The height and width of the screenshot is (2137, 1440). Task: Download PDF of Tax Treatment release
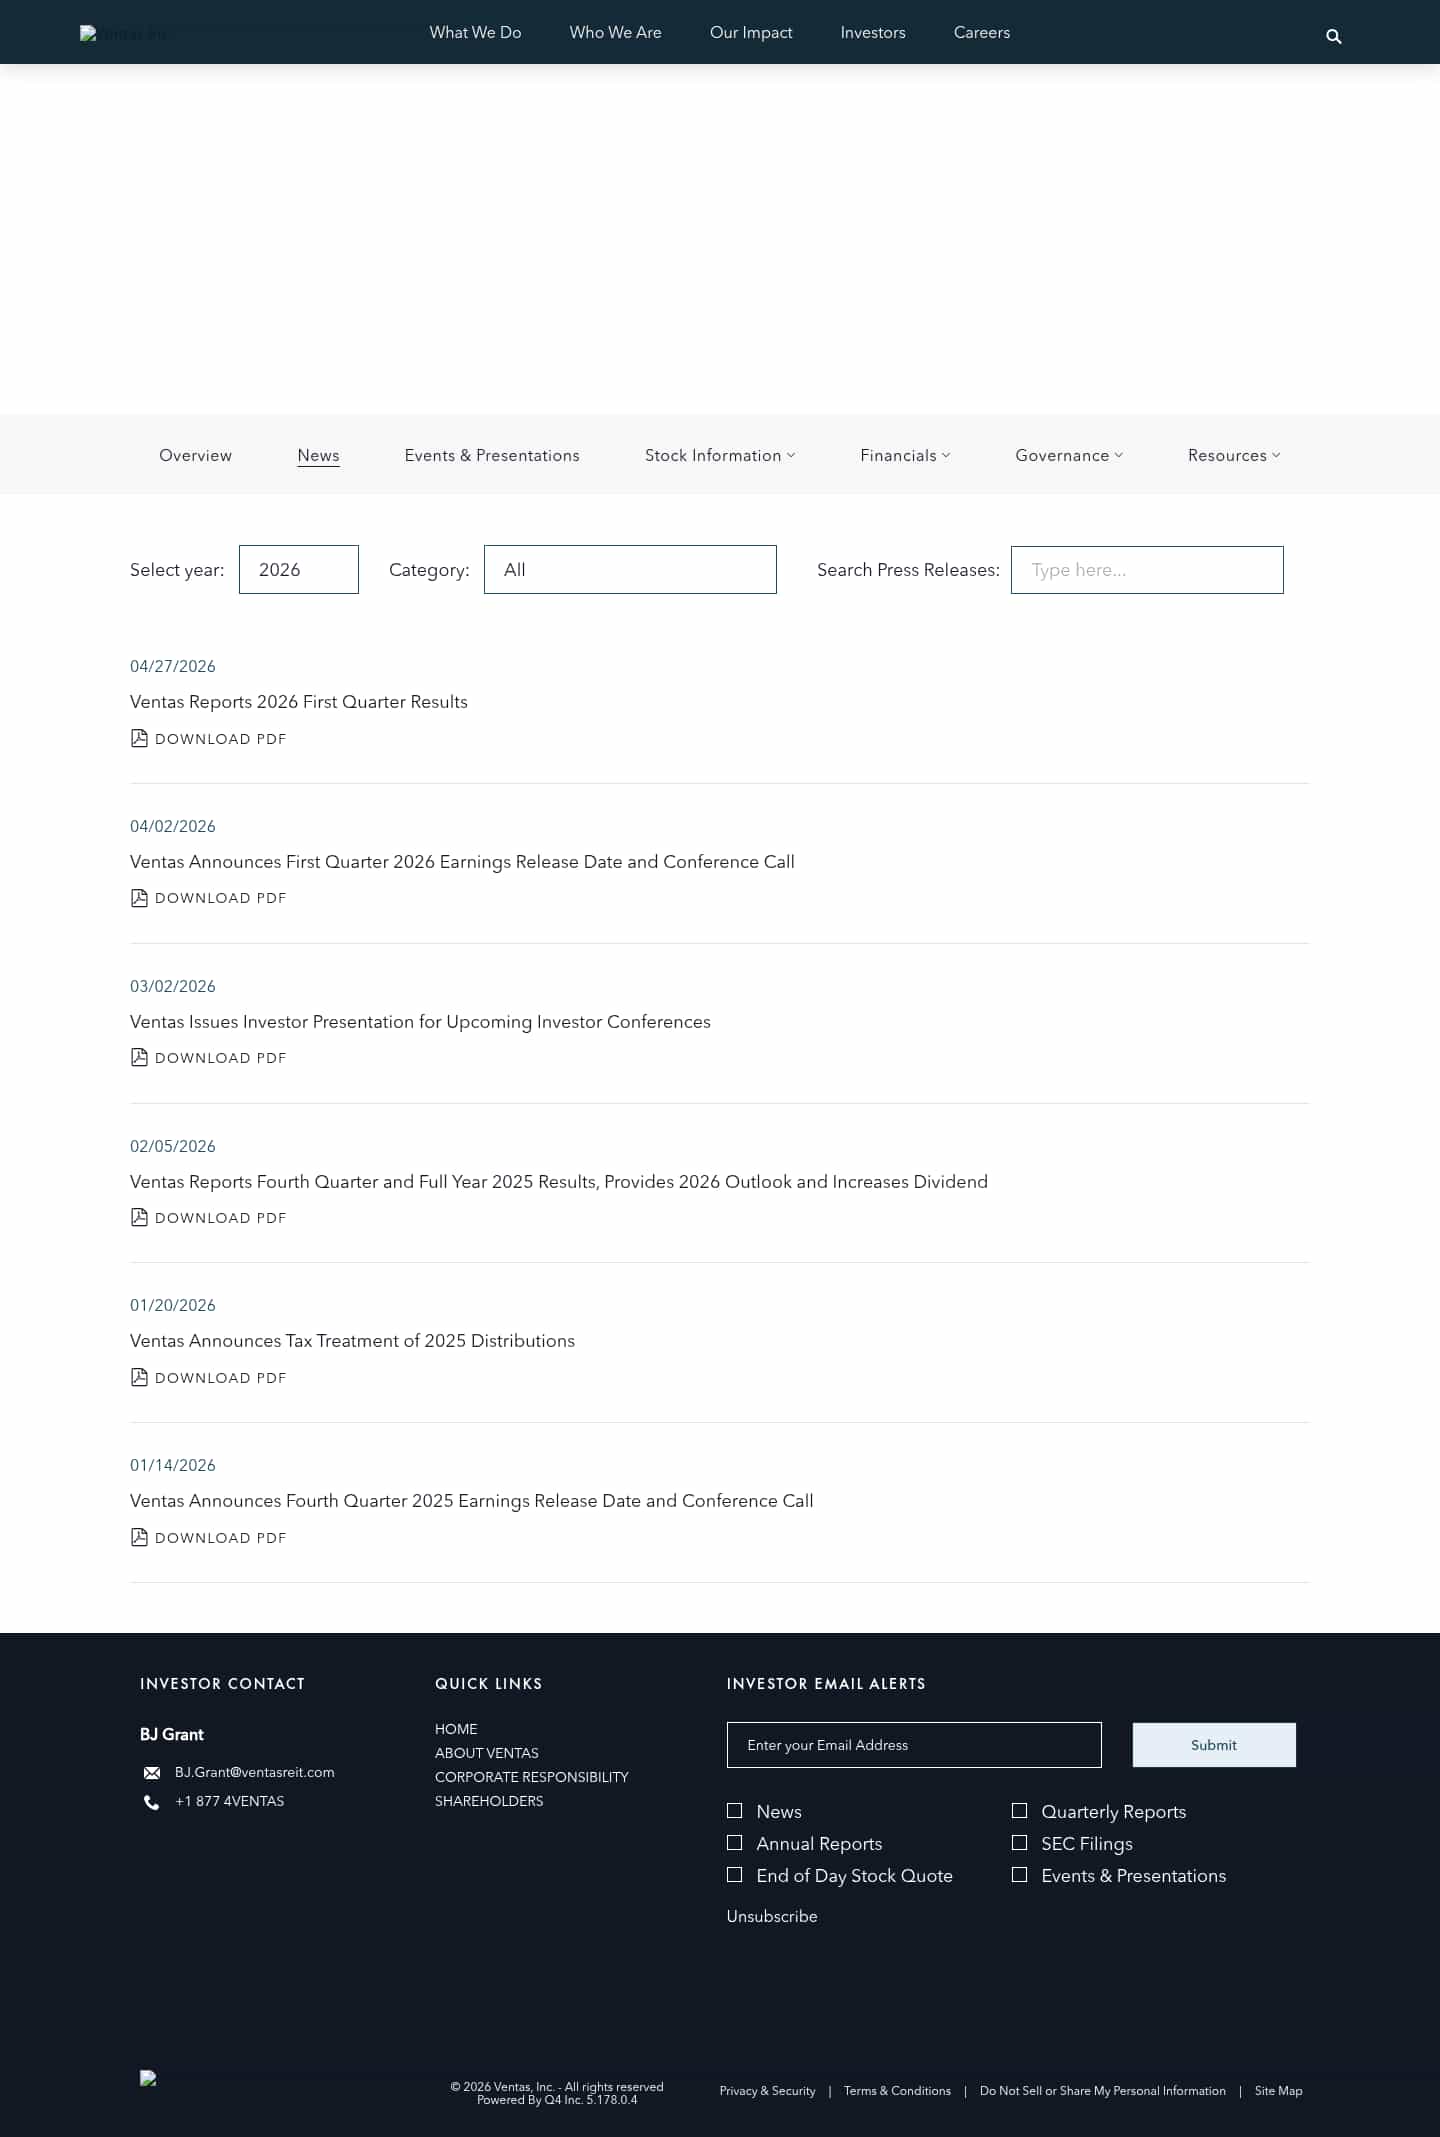[x=220, y=1378]
